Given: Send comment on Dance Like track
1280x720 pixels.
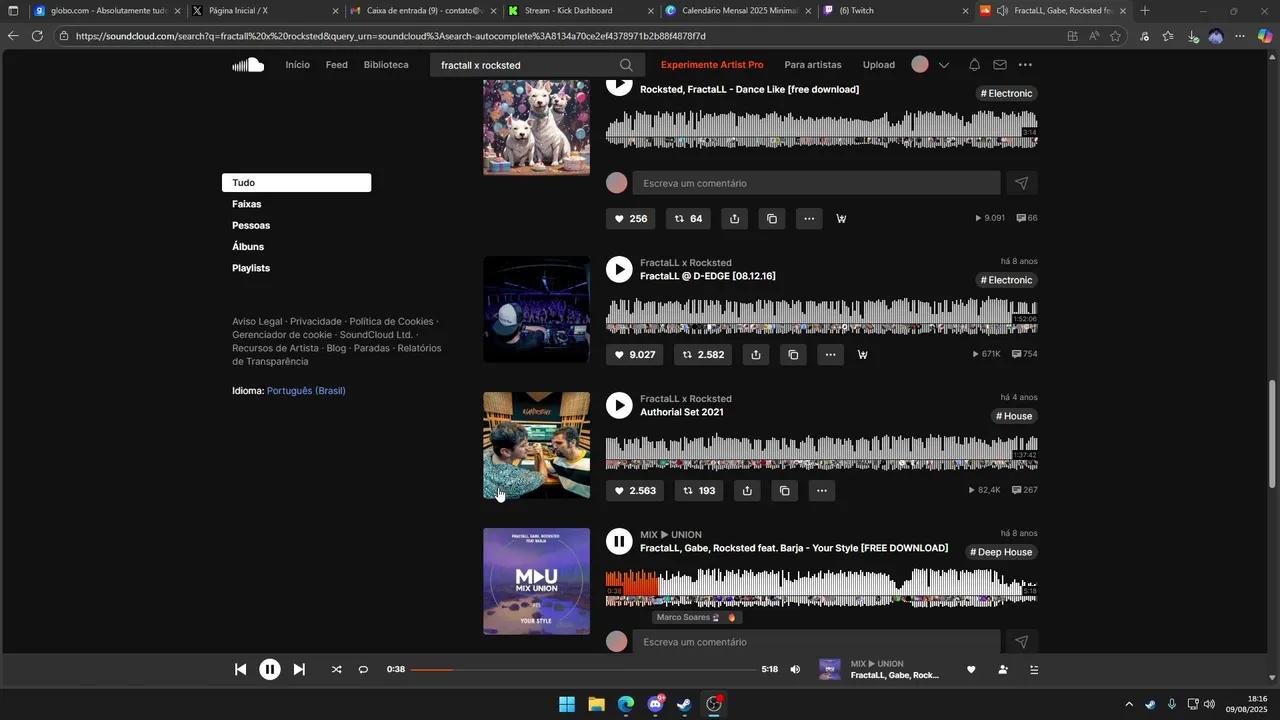Looking at the screenshot, I should point(1021,183).
